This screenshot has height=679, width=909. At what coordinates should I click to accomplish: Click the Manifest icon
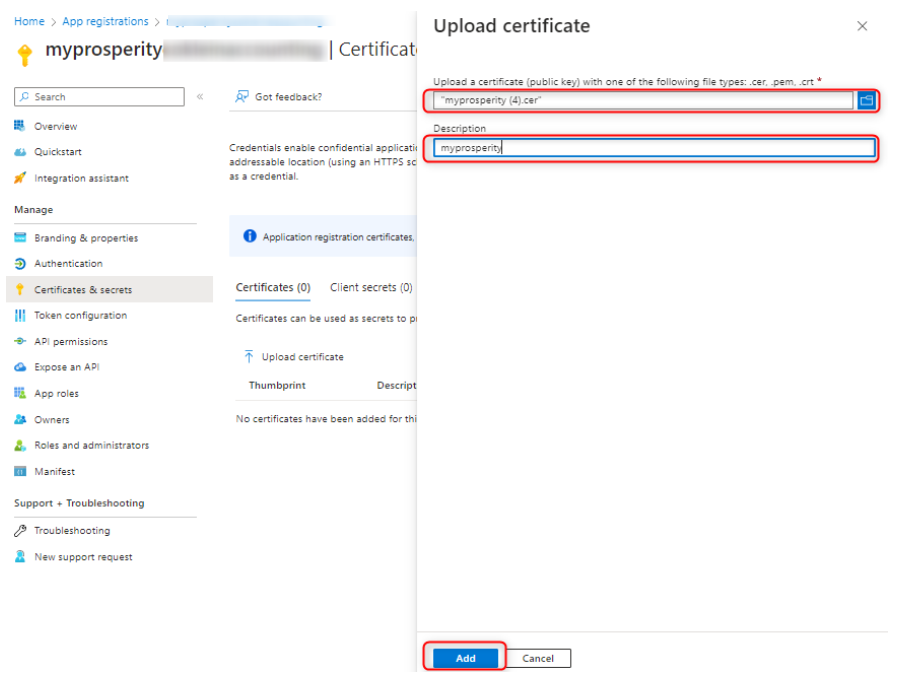point(20,471)
